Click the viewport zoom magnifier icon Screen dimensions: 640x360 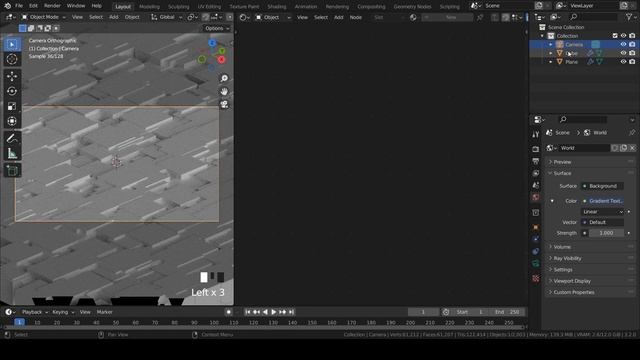[224, 78]
